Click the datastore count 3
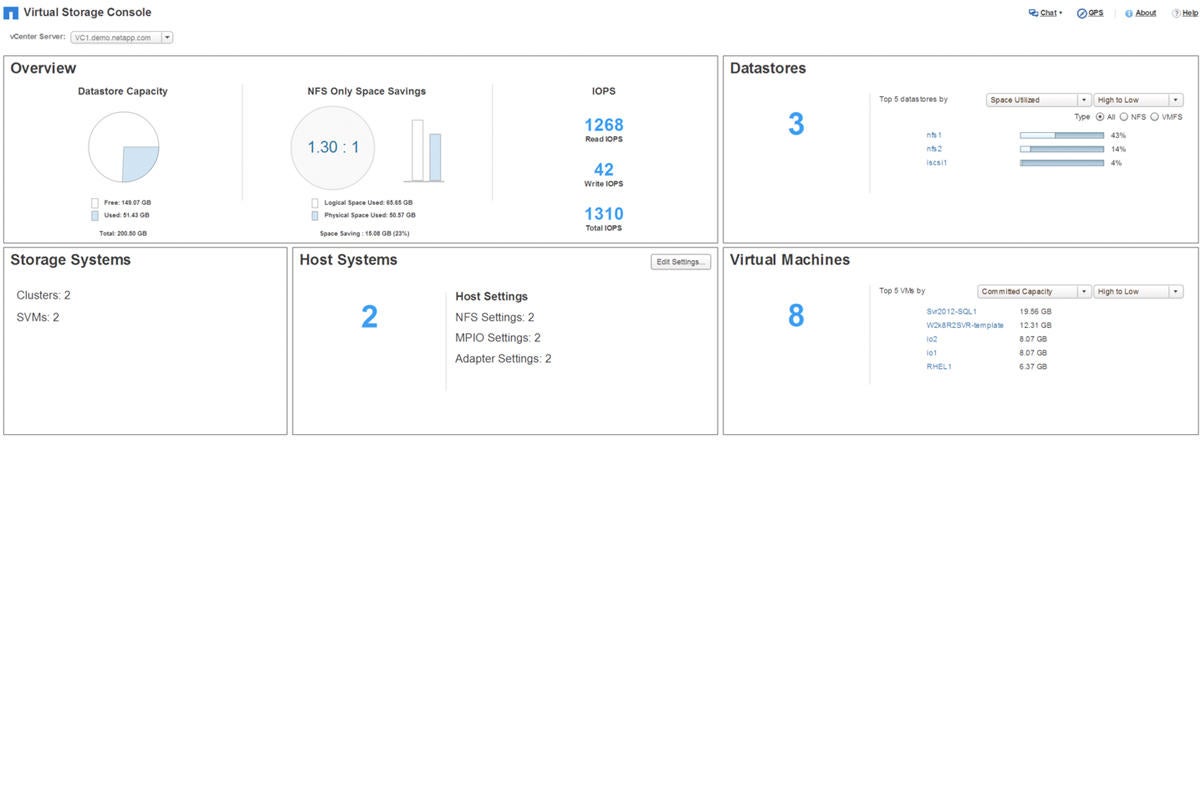This screenshot has width=1200, height=800. tap(796, 125)
